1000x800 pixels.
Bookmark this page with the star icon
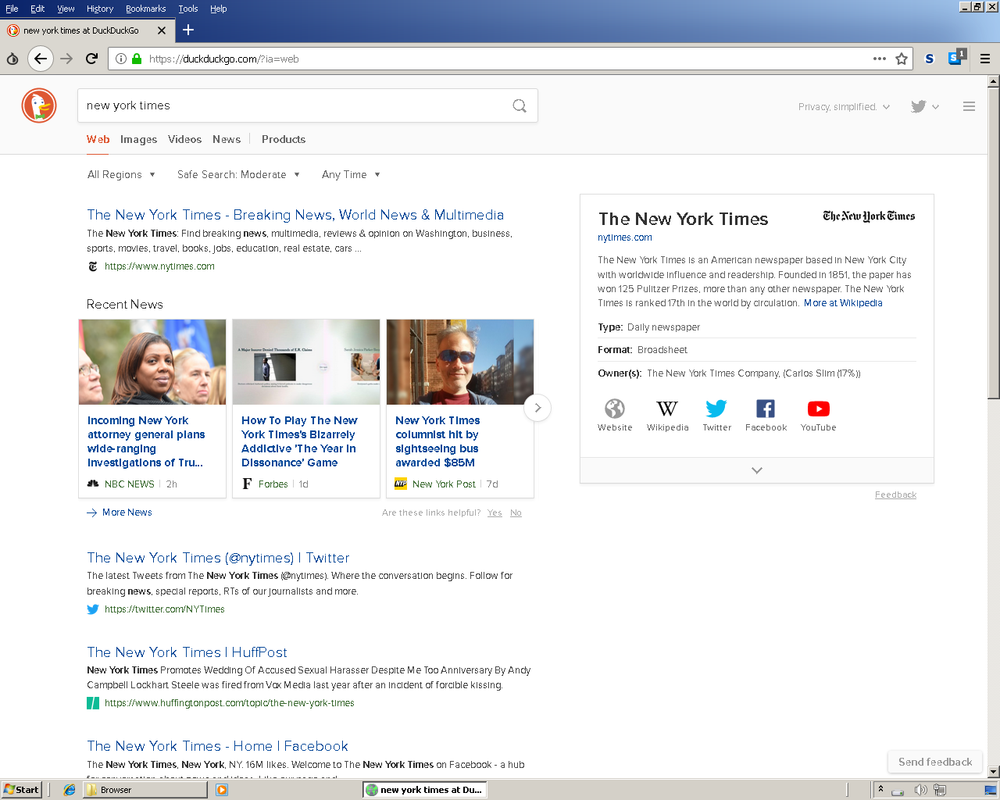coord(901,59)
